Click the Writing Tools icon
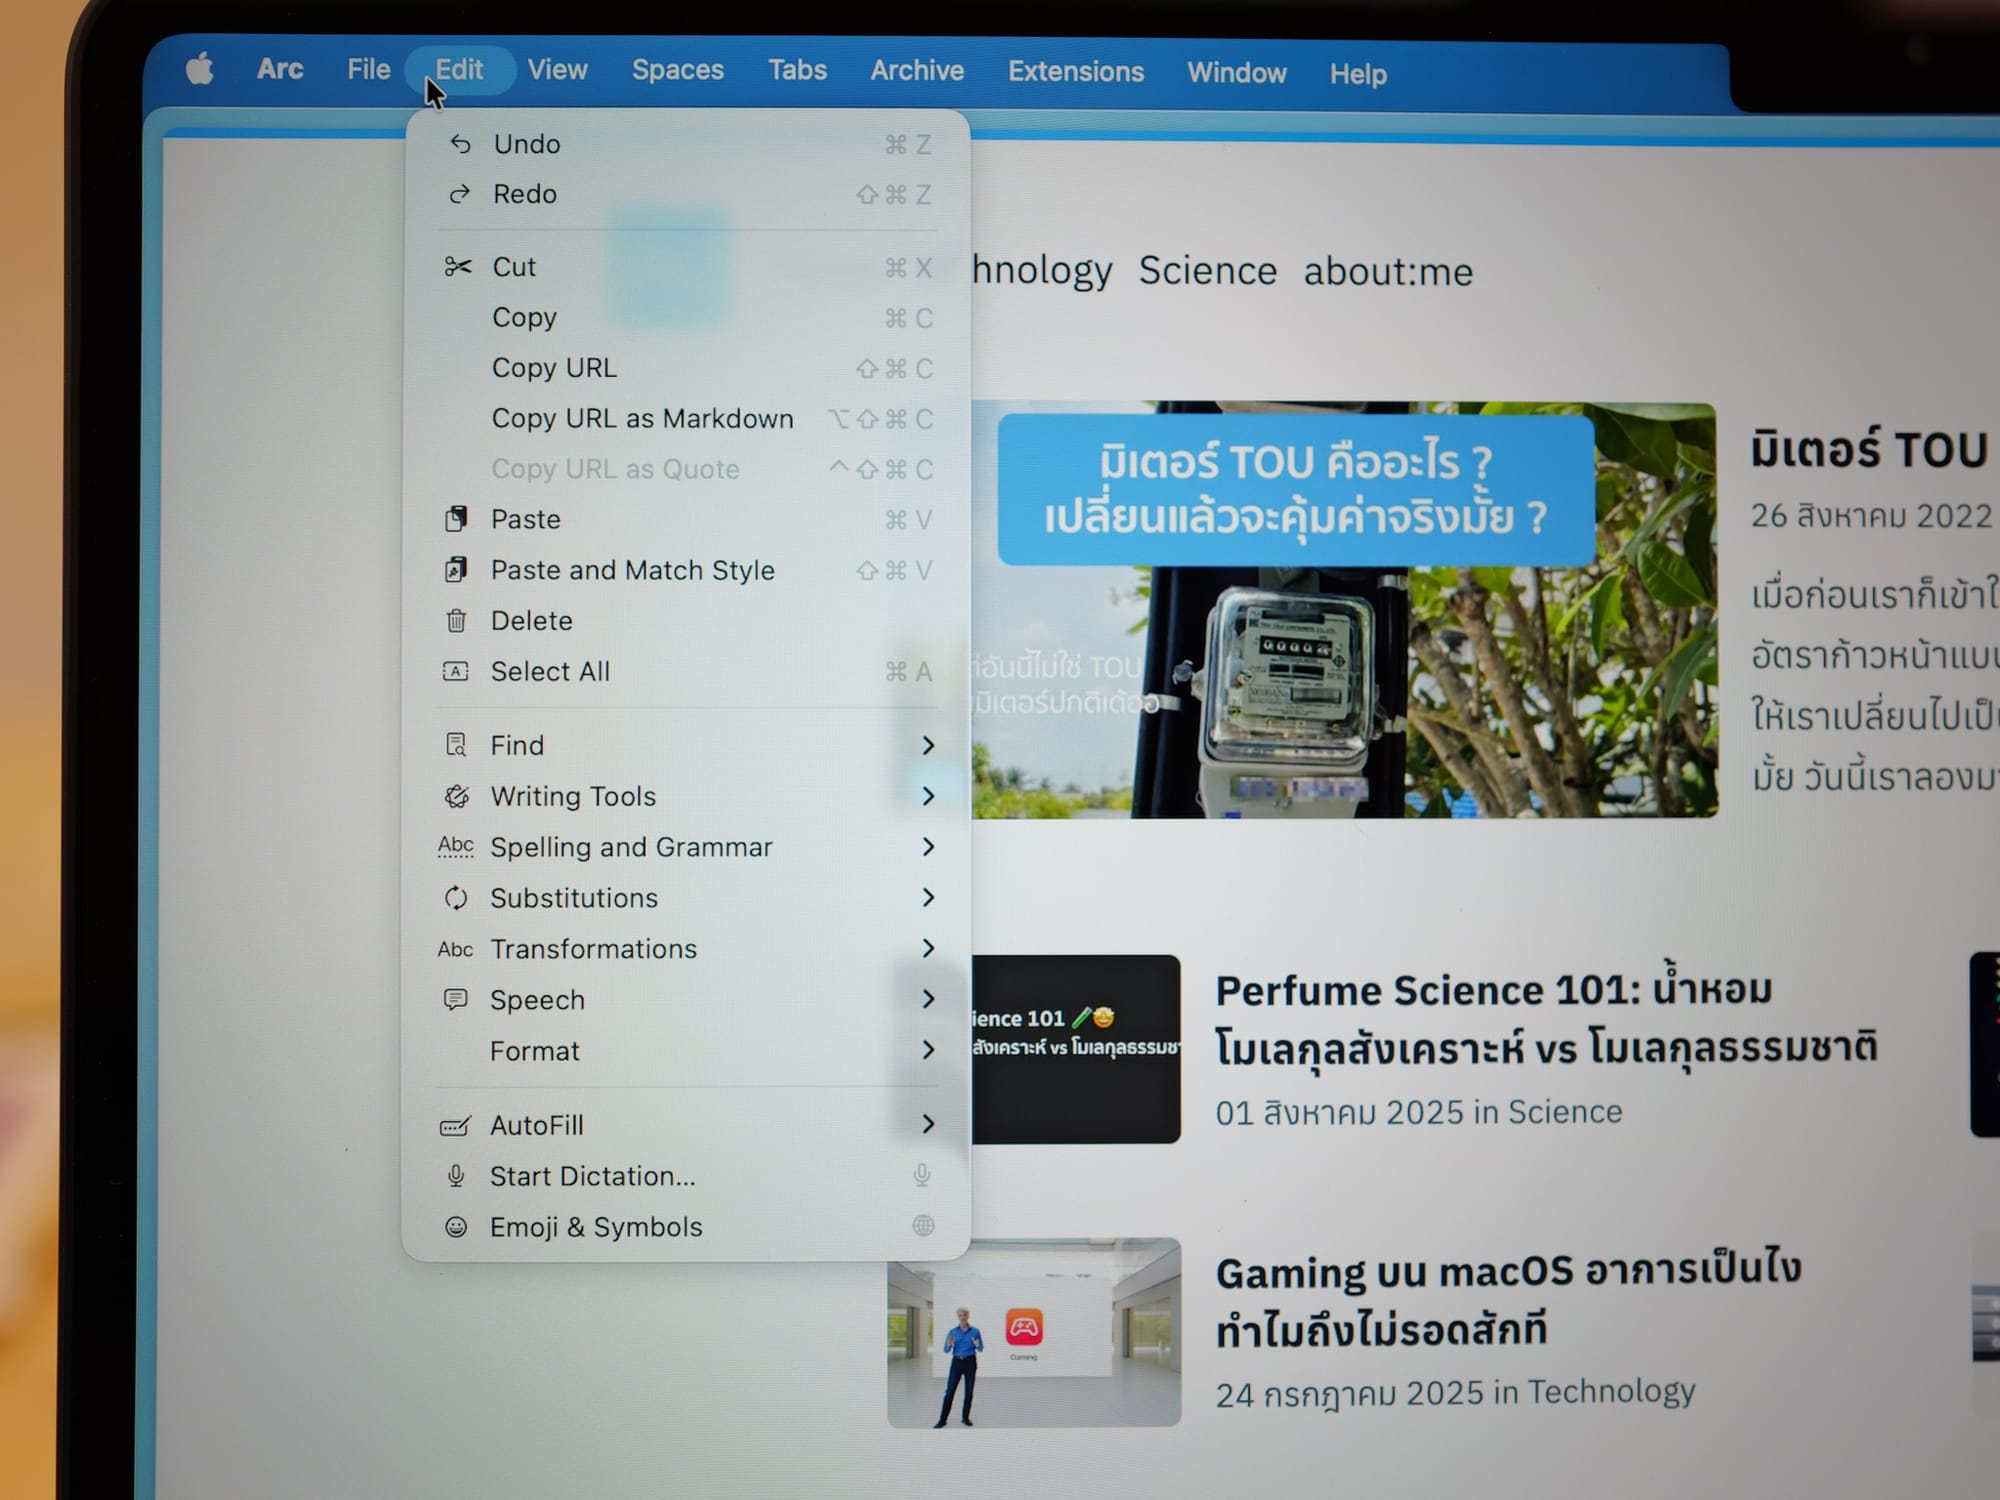 tap(456, 796)
